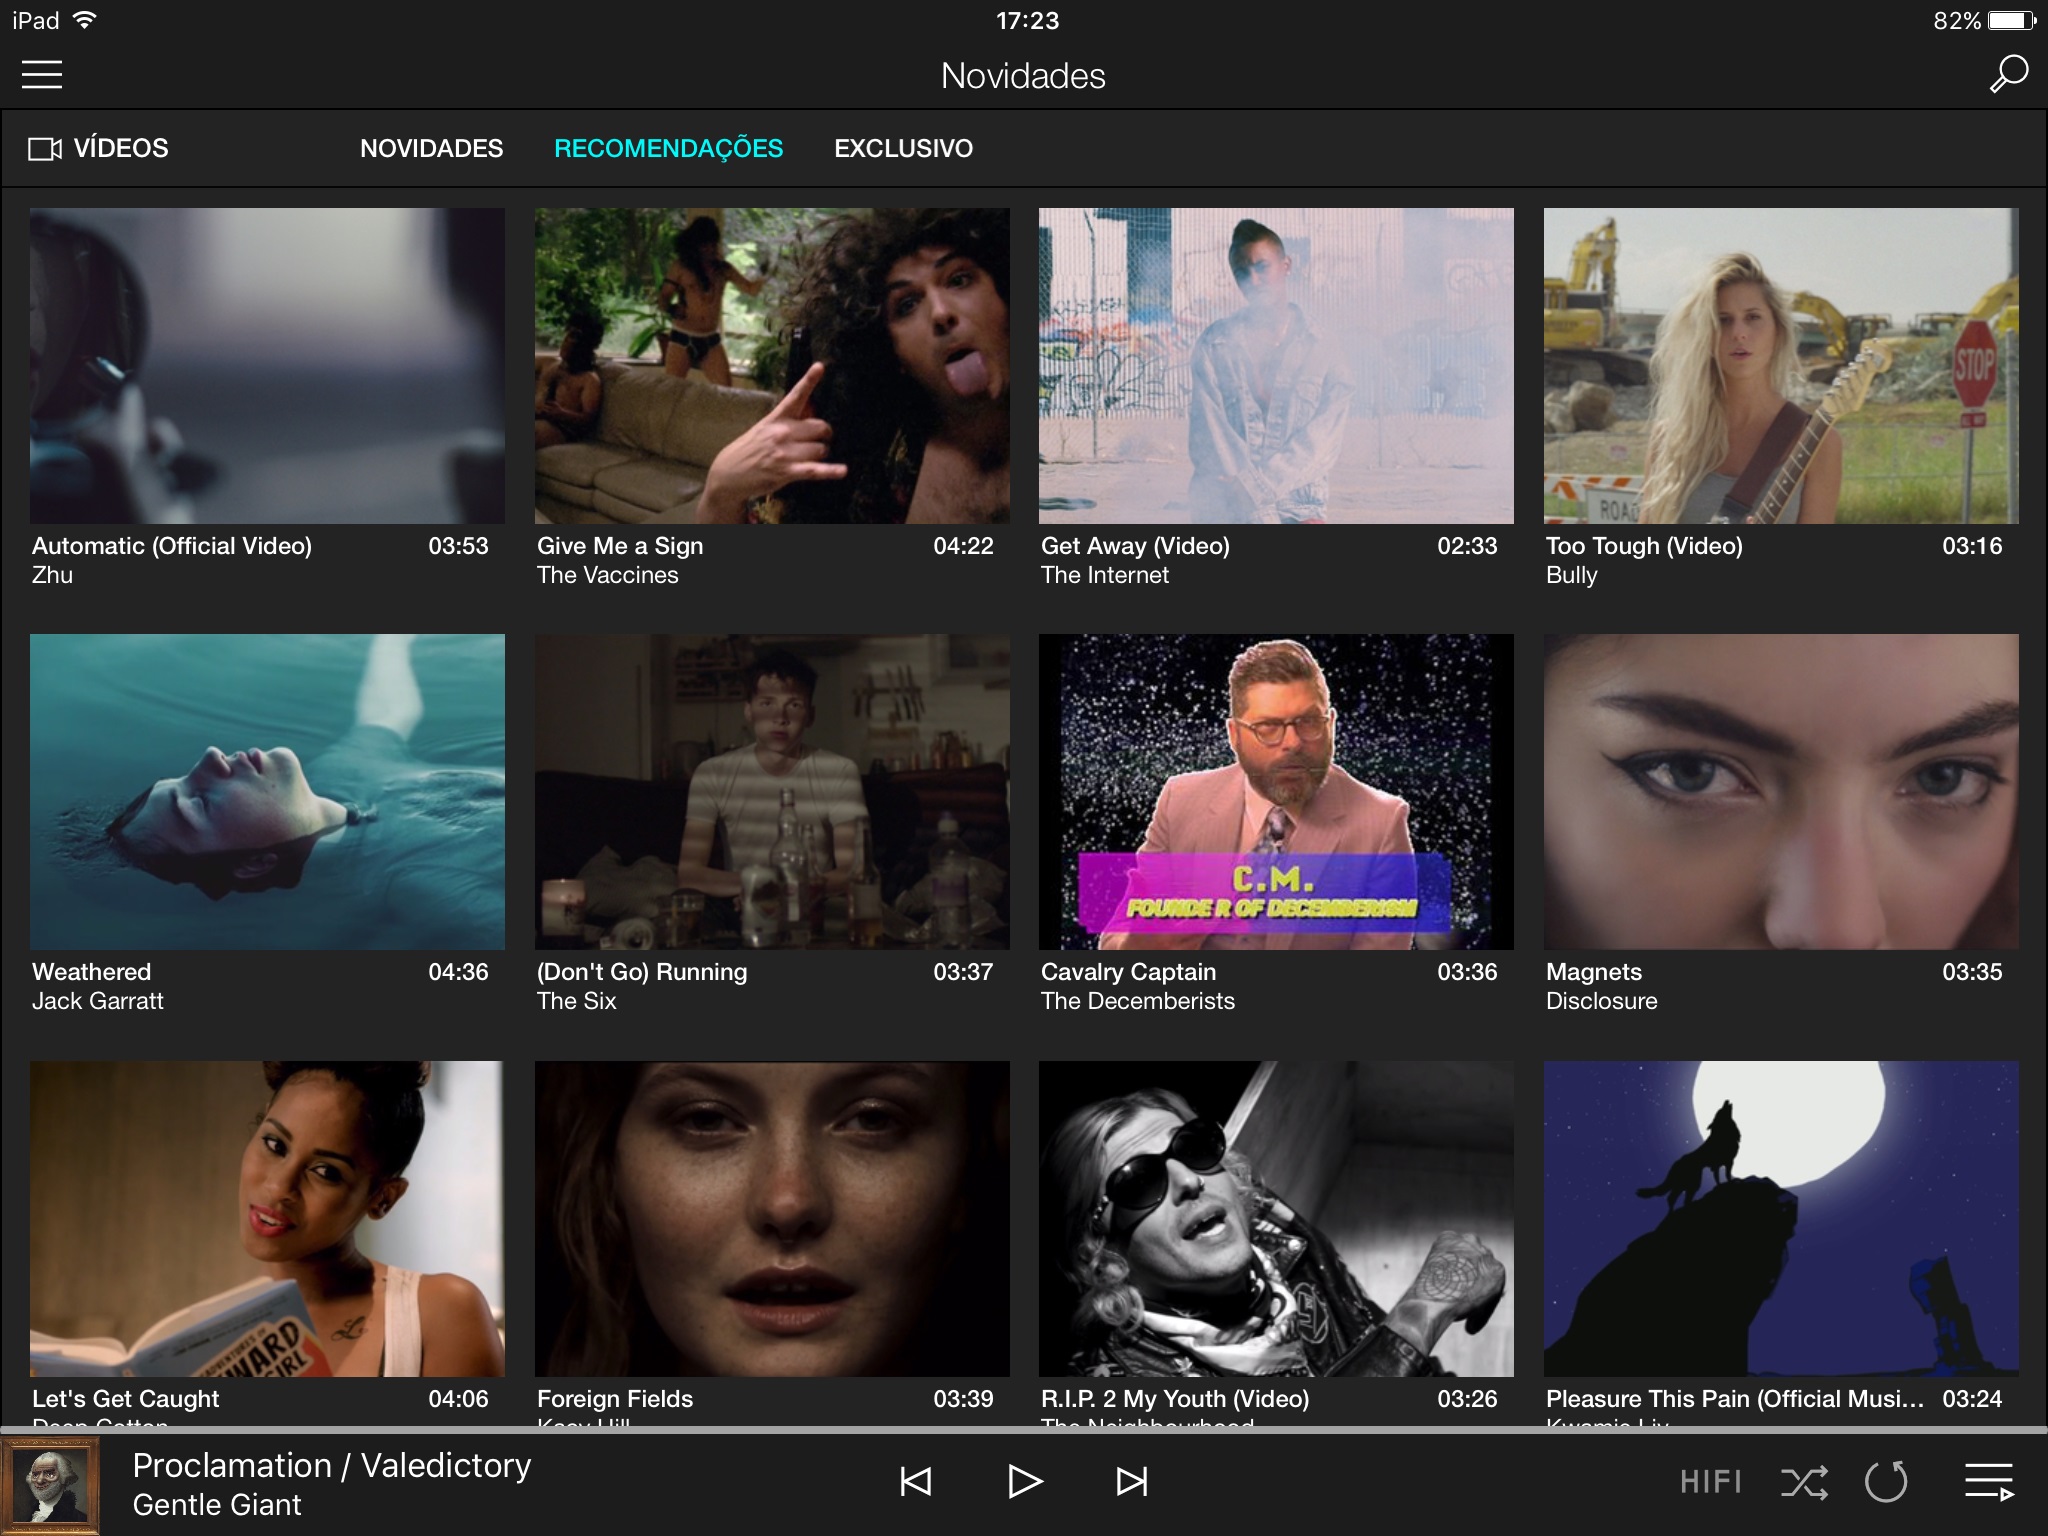The height and width of the screenshot is (1536, 2048).
Task: Click the title Too Tough (Video)
Action: tap(1645, 546)
